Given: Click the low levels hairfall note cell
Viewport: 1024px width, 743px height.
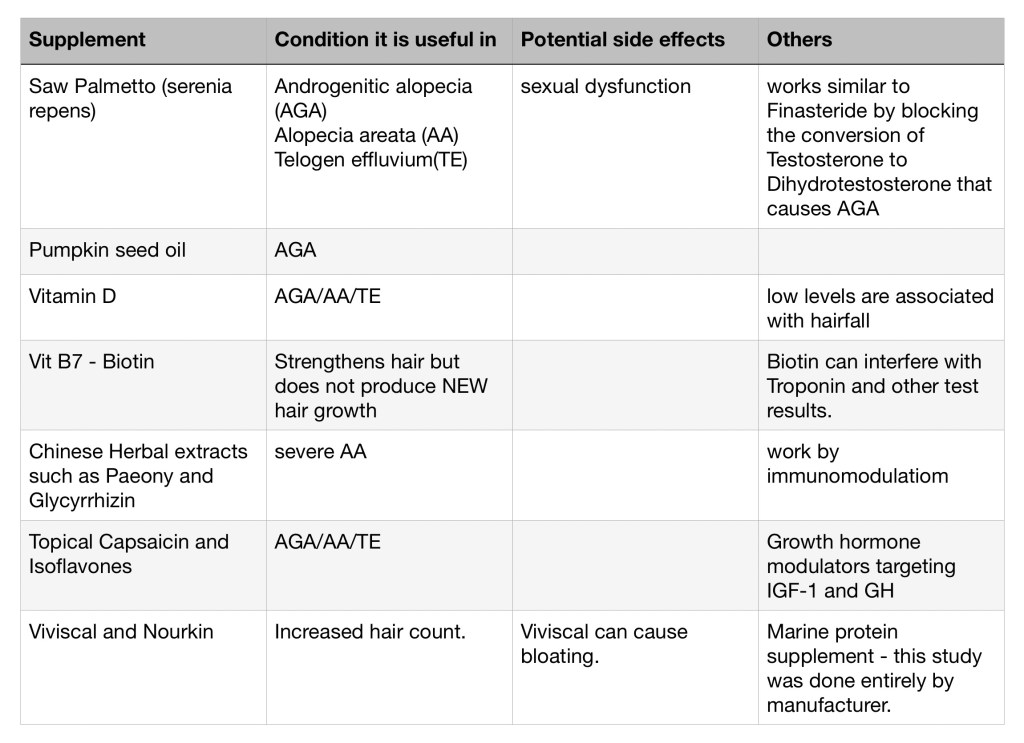Looking at the screenshot, I should click(x=879, y=308).
